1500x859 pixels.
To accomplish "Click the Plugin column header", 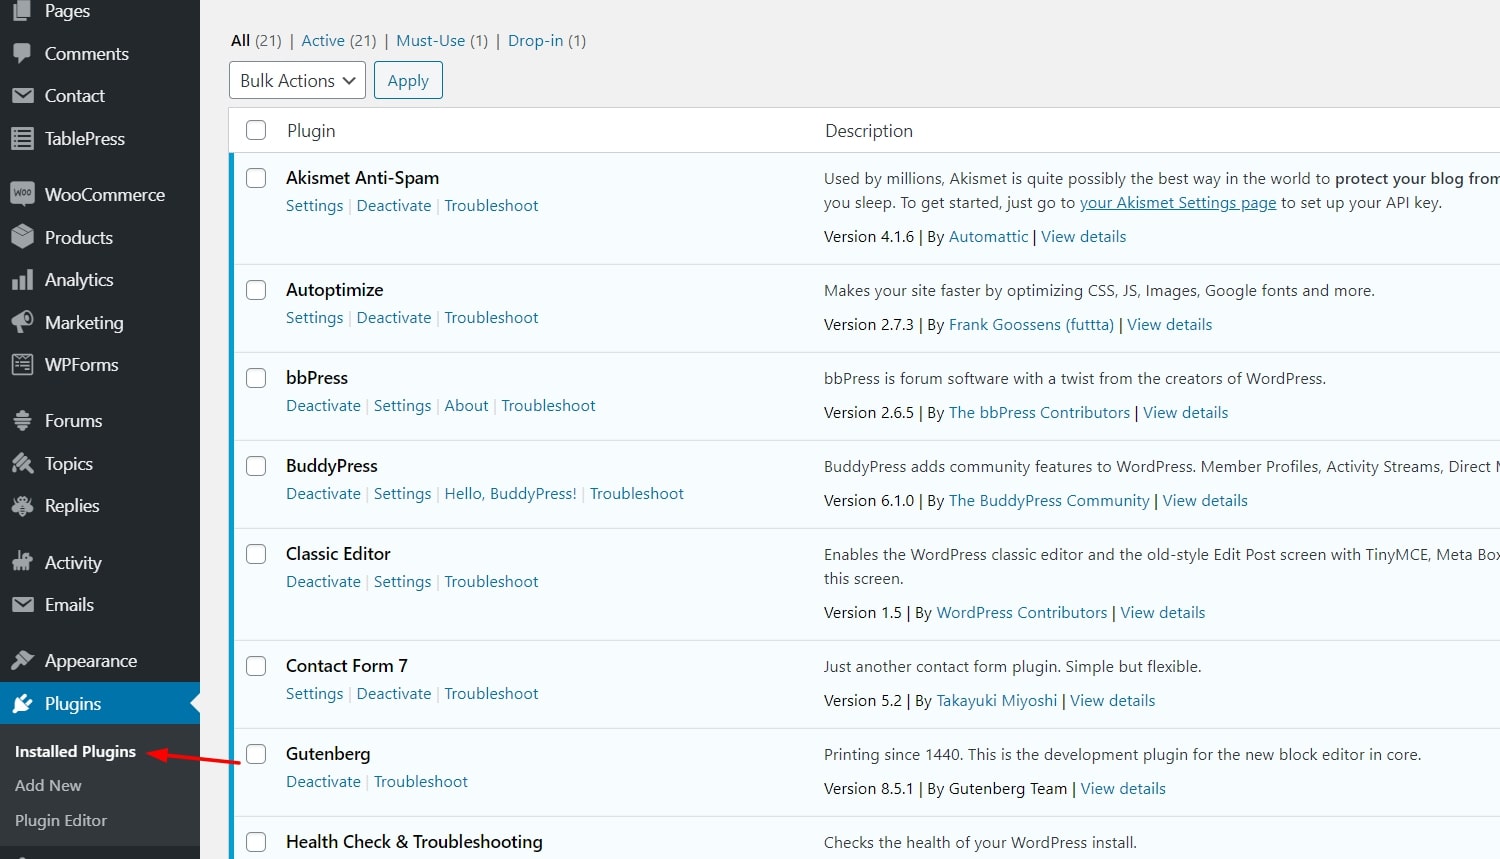I will (311, 131).
